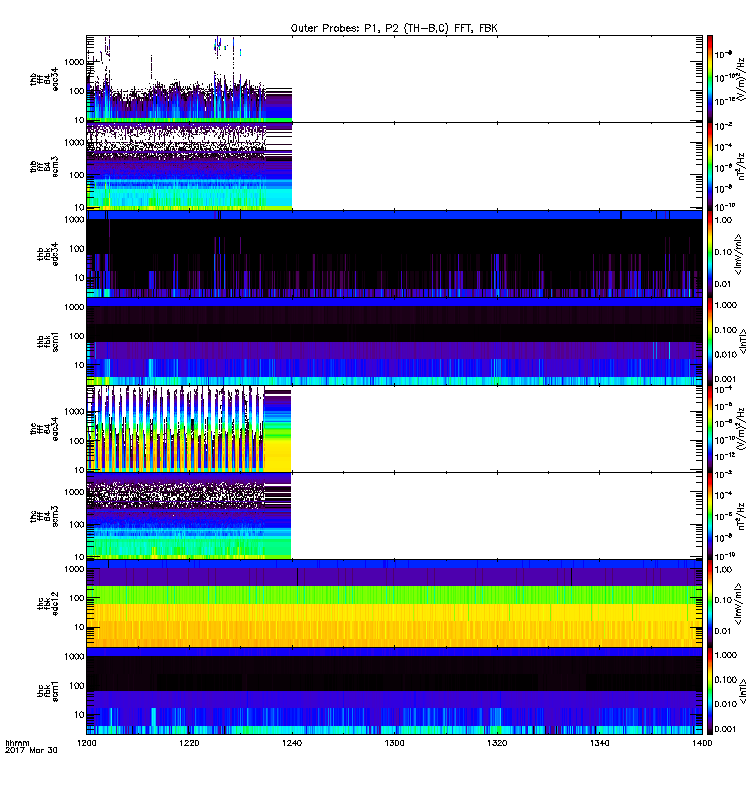Click the 1340 time tick label
This screenshot has height=800, width=750.
599,743
